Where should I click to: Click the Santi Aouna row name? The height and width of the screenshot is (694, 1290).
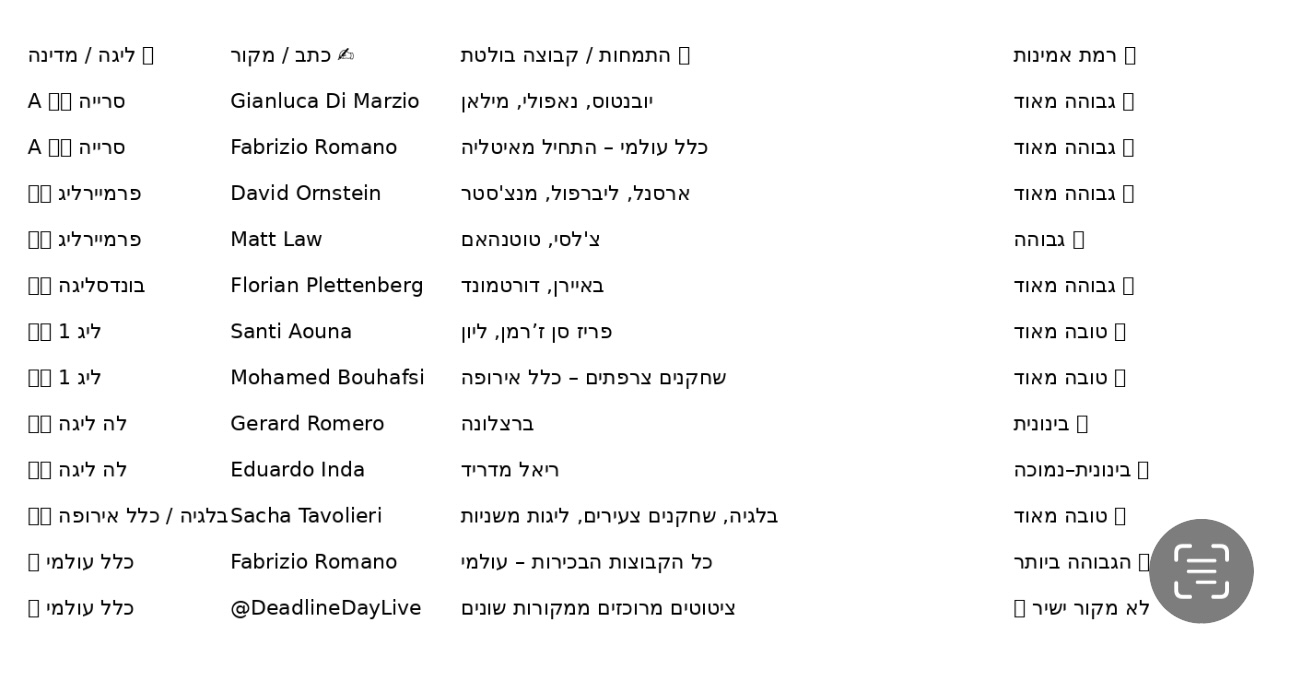[291, 331]
